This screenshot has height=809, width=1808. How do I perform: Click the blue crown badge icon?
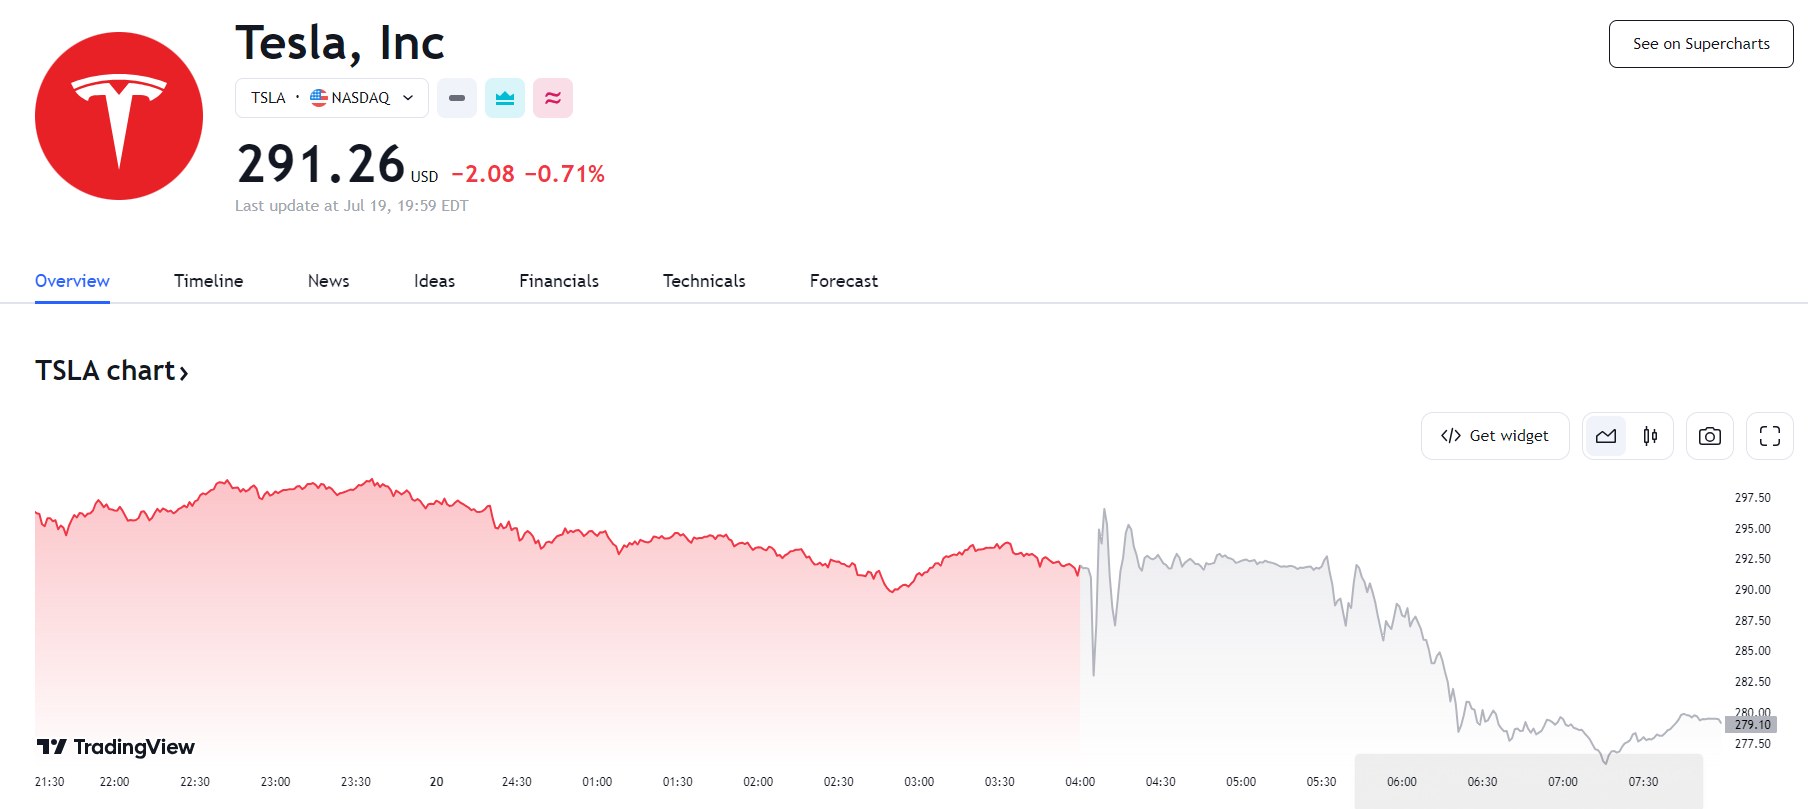click(505, 98)
